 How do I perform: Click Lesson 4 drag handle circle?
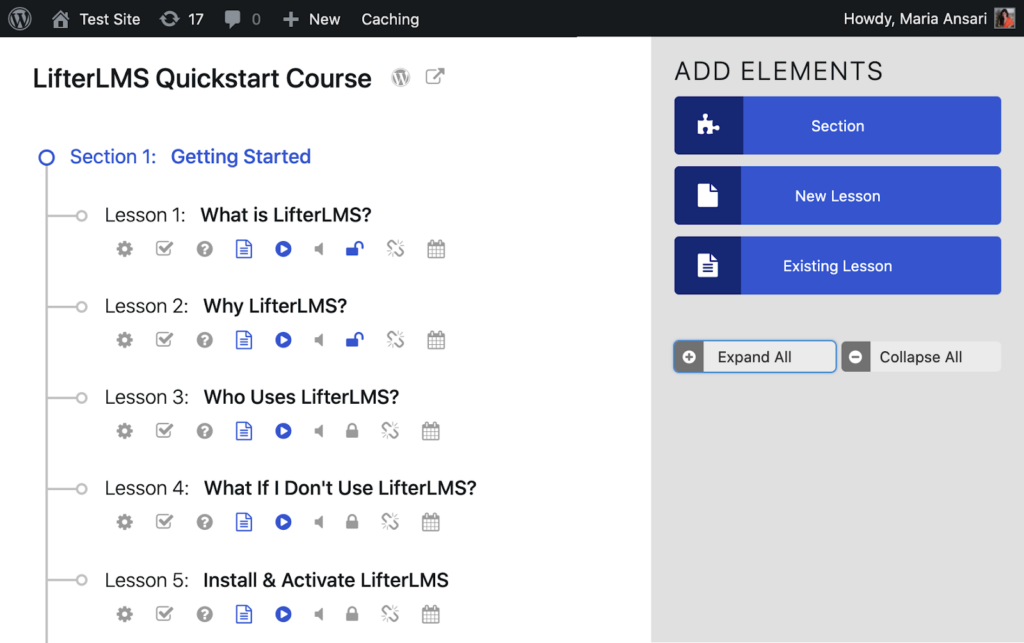pyautogui.click(x=81, y=488)
